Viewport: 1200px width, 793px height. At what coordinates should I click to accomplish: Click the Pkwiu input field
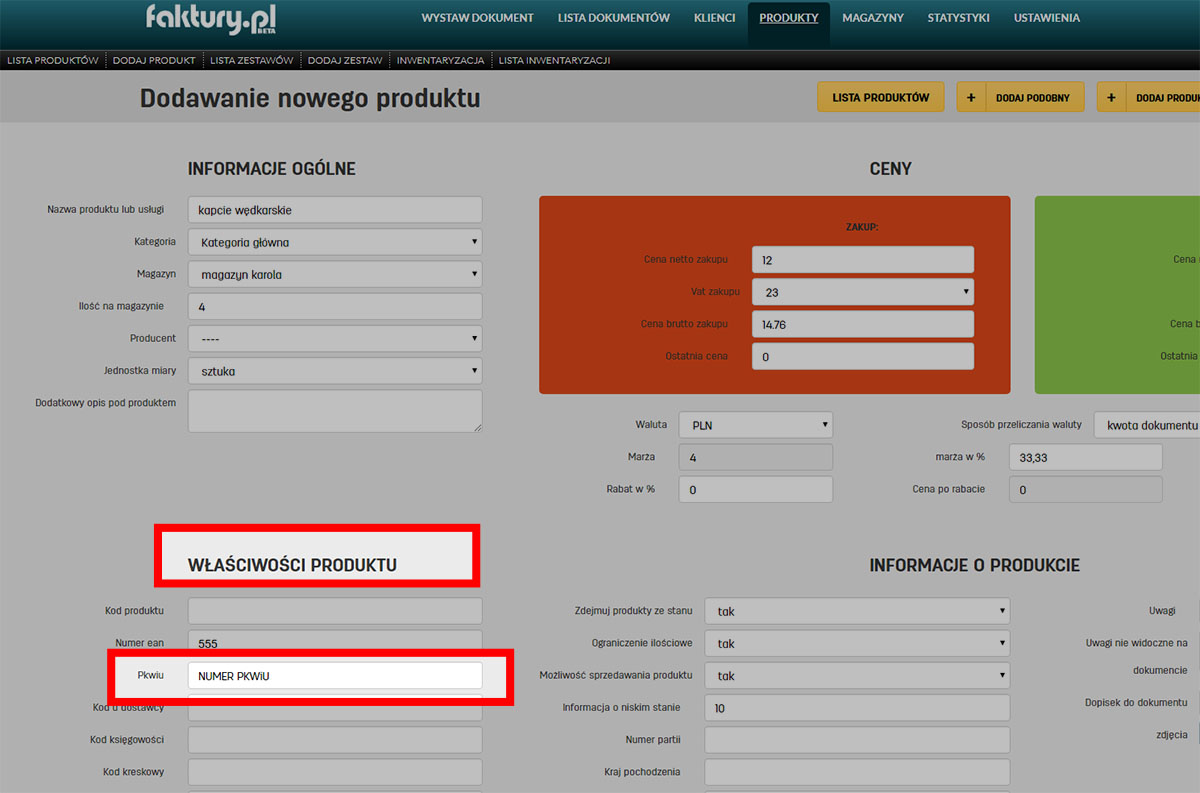click(335, 676)
